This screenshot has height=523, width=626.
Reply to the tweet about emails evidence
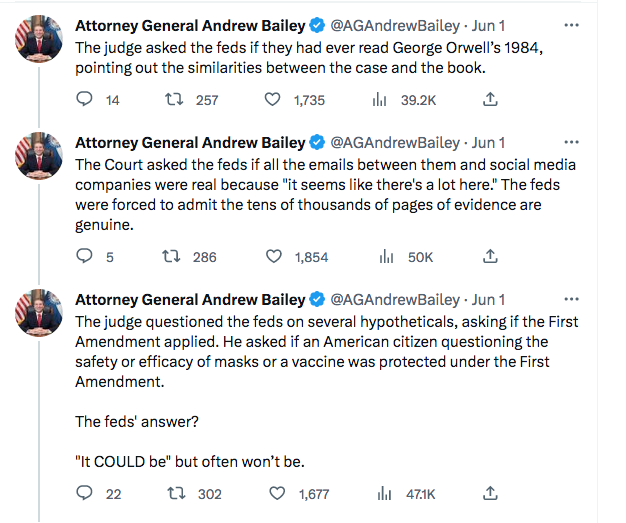(x=85, y=257)
